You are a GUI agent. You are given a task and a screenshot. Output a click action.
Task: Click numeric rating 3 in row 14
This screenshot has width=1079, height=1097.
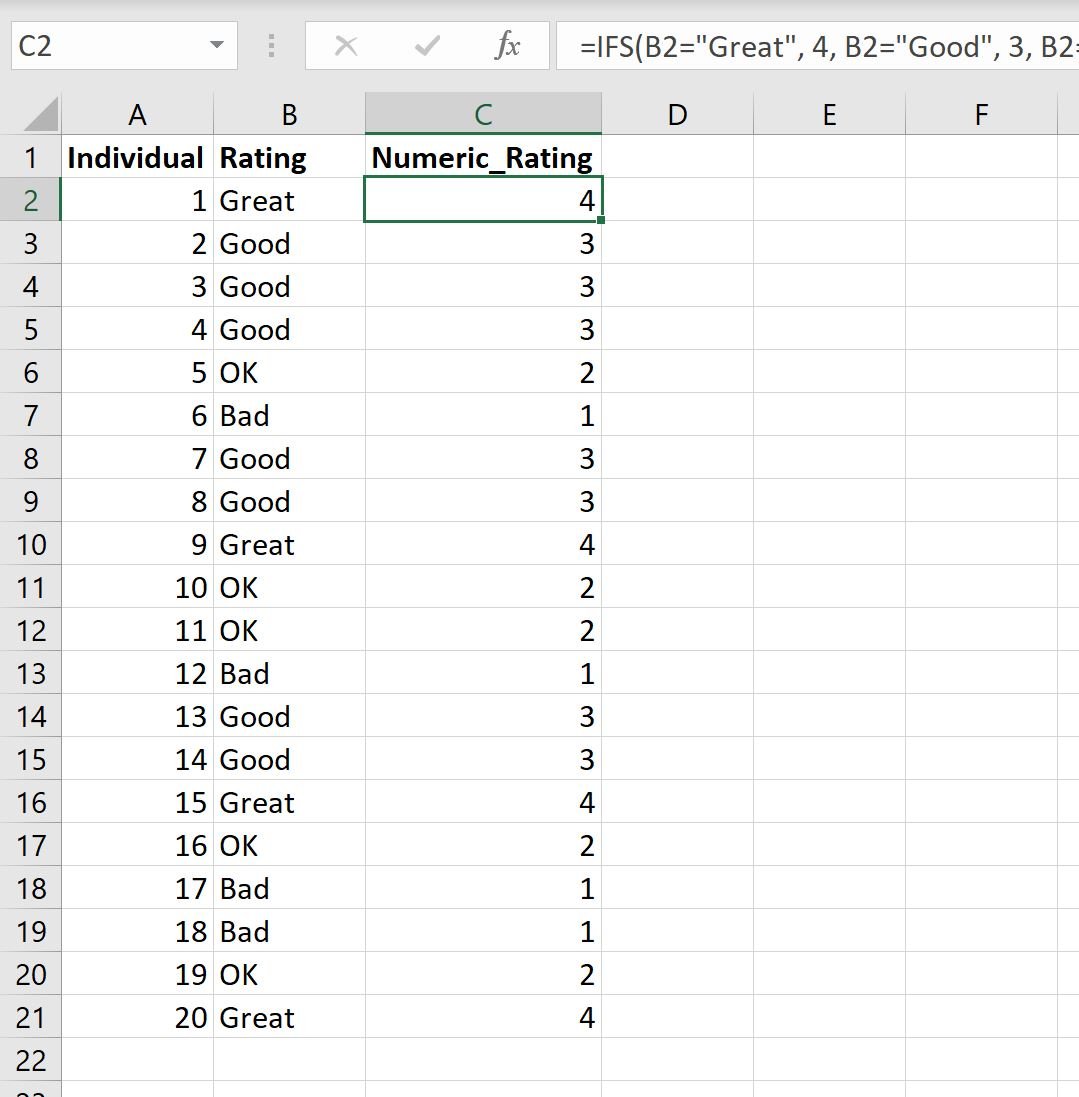tap(483, 716)
